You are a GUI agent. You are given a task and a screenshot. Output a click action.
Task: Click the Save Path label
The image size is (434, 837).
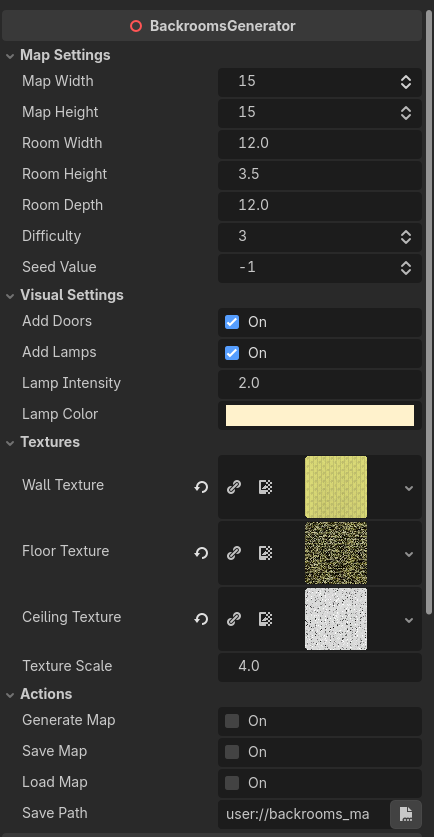(x=54, y=813)
